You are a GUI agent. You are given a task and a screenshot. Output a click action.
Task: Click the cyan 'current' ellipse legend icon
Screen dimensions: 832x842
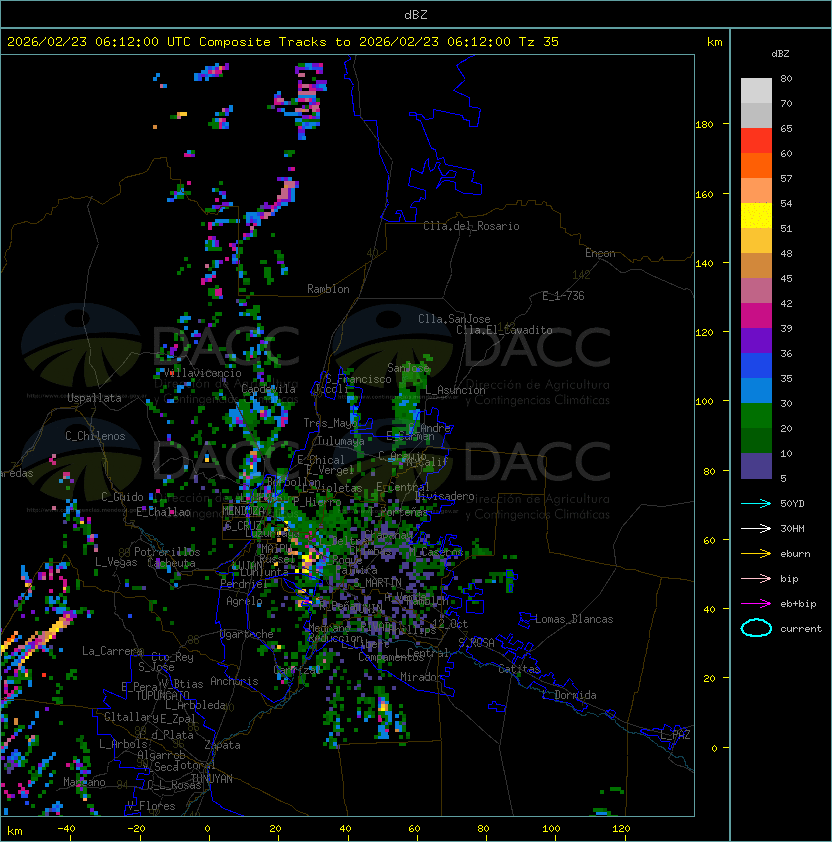click(756, 628)
